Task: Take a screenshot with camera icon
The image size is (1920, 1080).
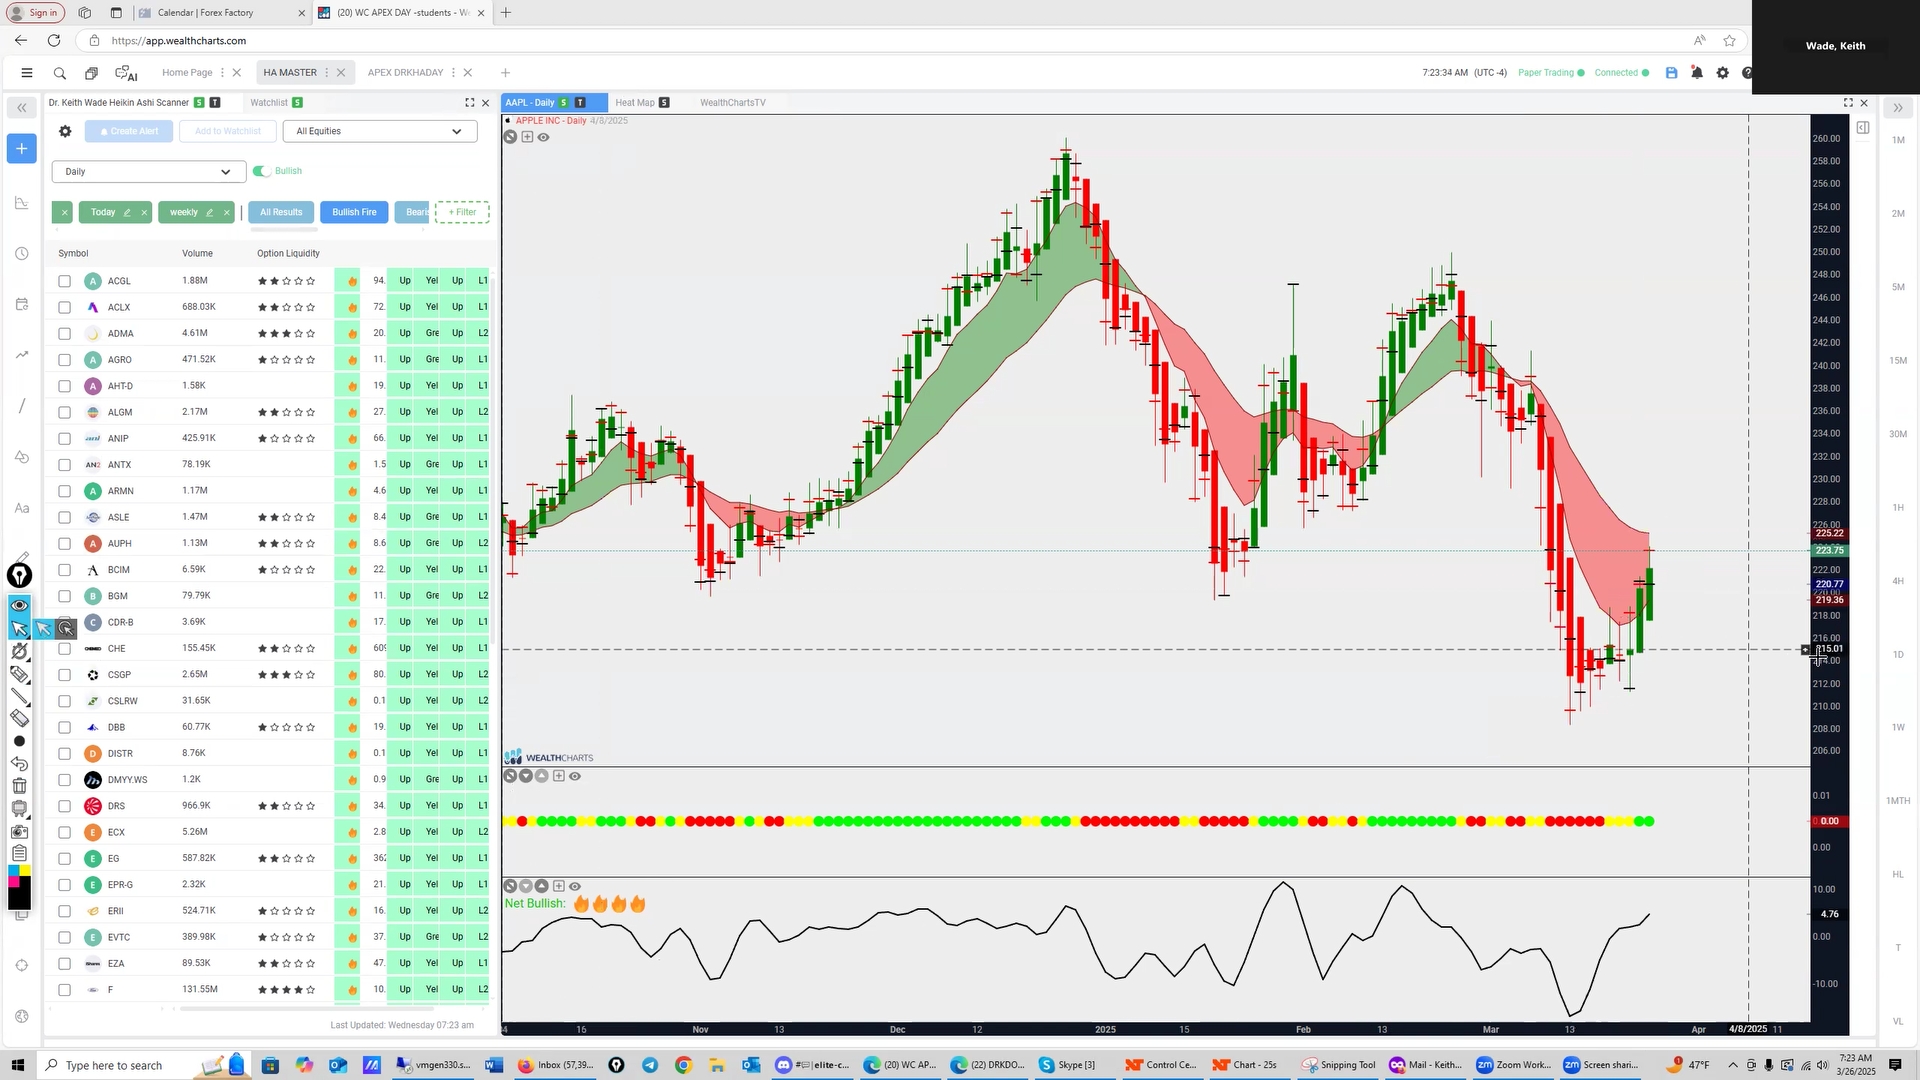Action: tap(19, 831)
